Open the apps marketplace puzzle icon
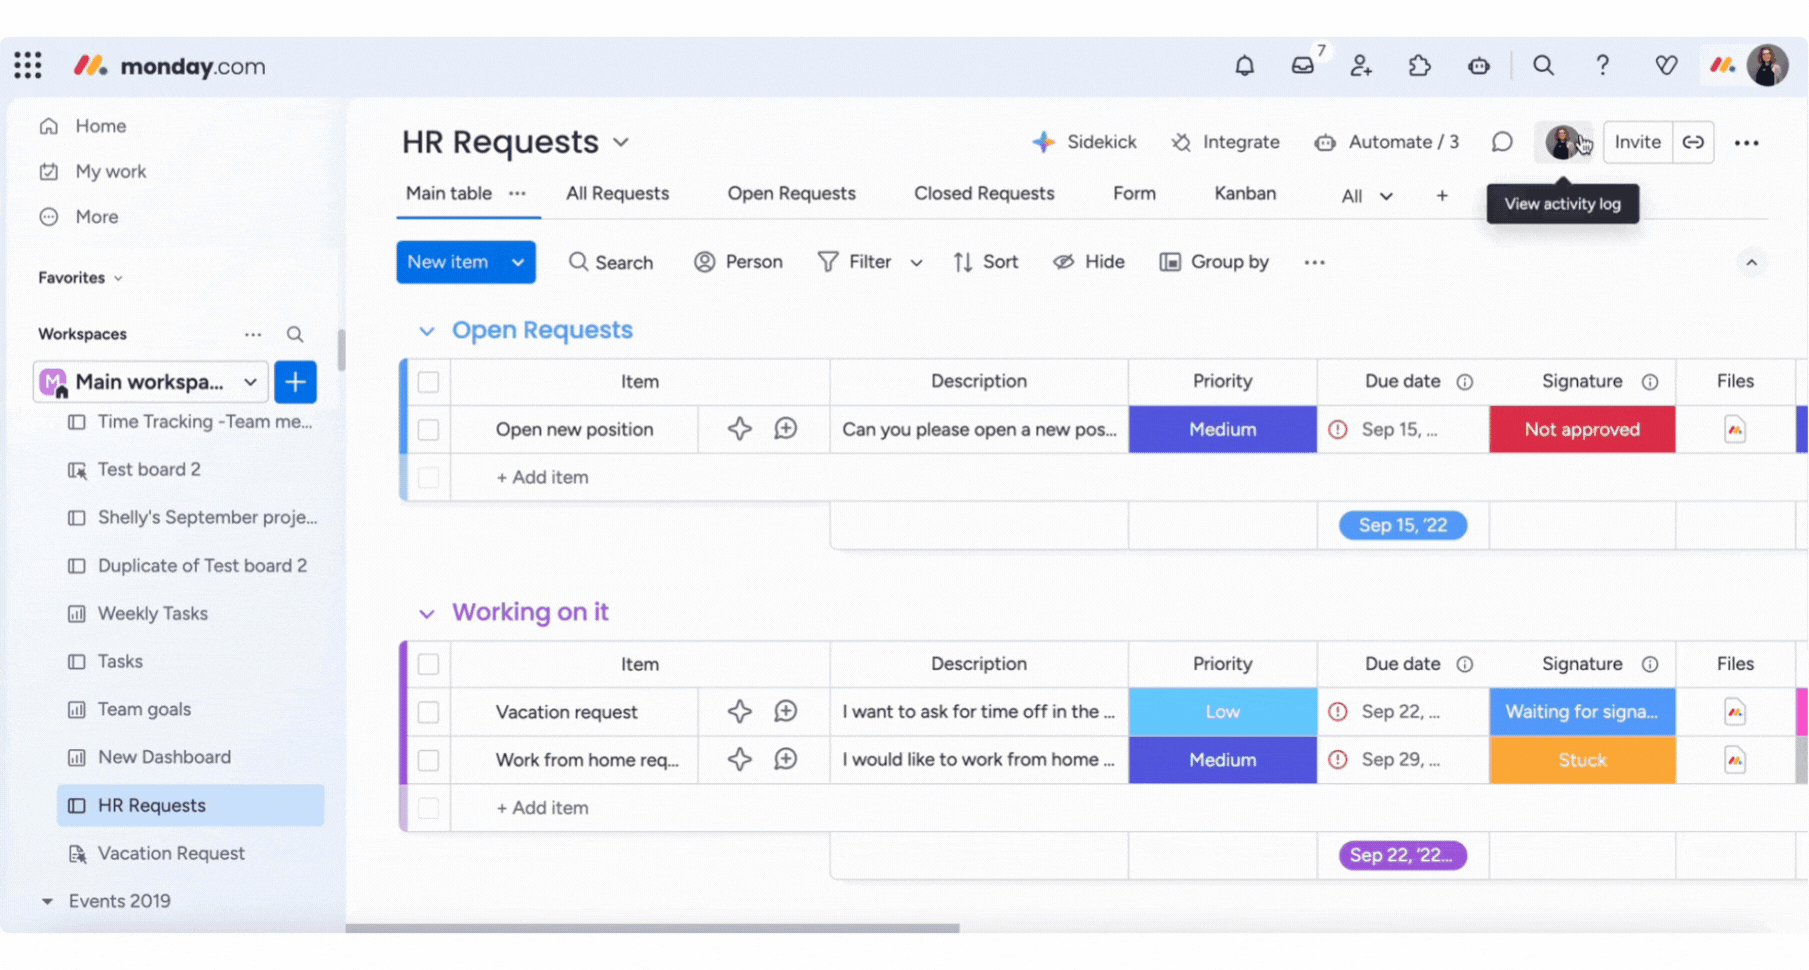This screenshot has height=970, width=1809. pos(1419,66)
